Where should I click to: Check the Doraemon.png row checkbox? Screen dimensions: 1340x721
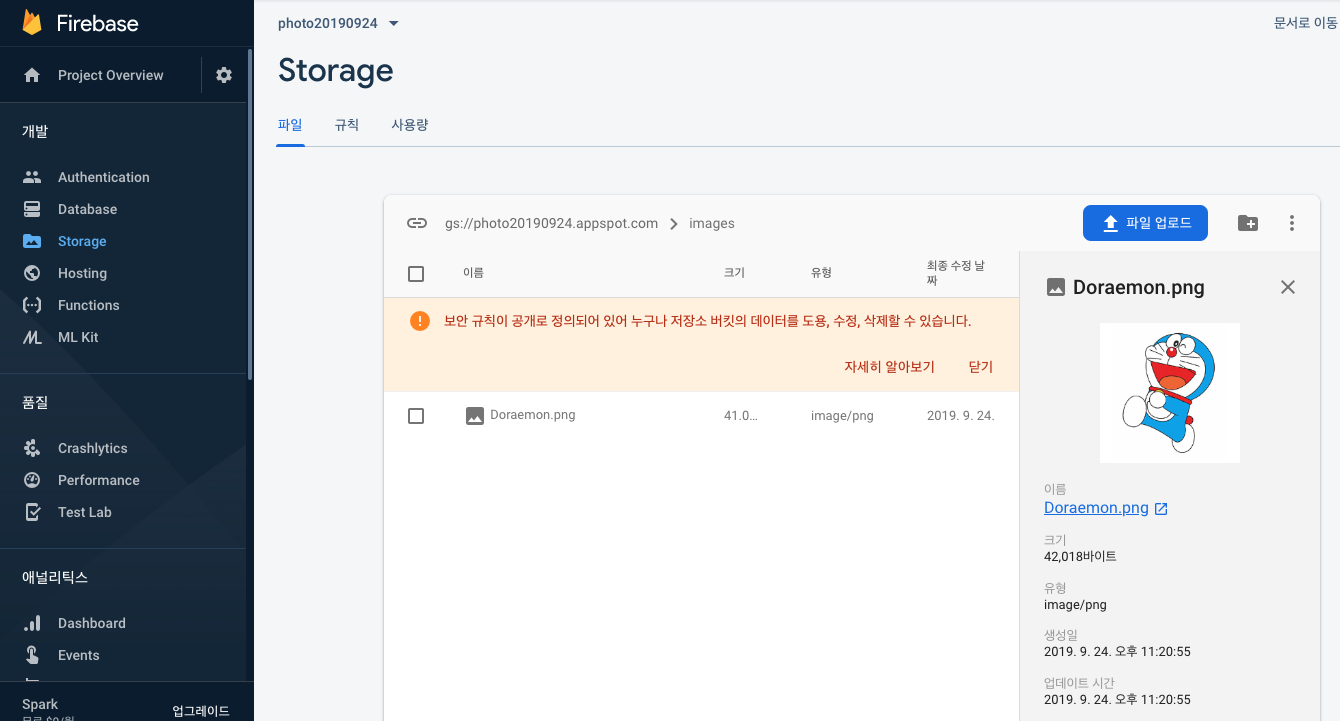[416, 416]
